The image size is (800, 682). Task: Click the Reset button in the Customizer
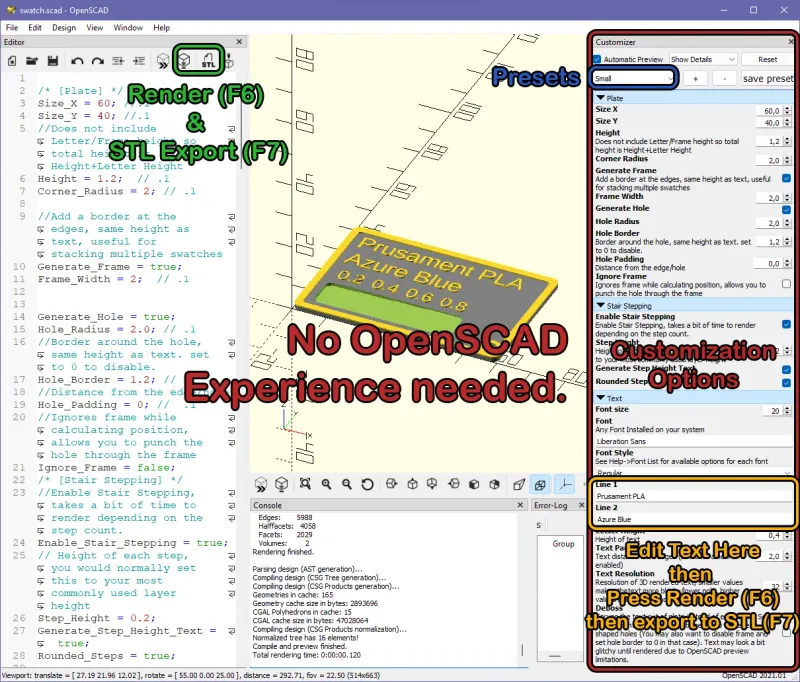(x=767, y=59)
